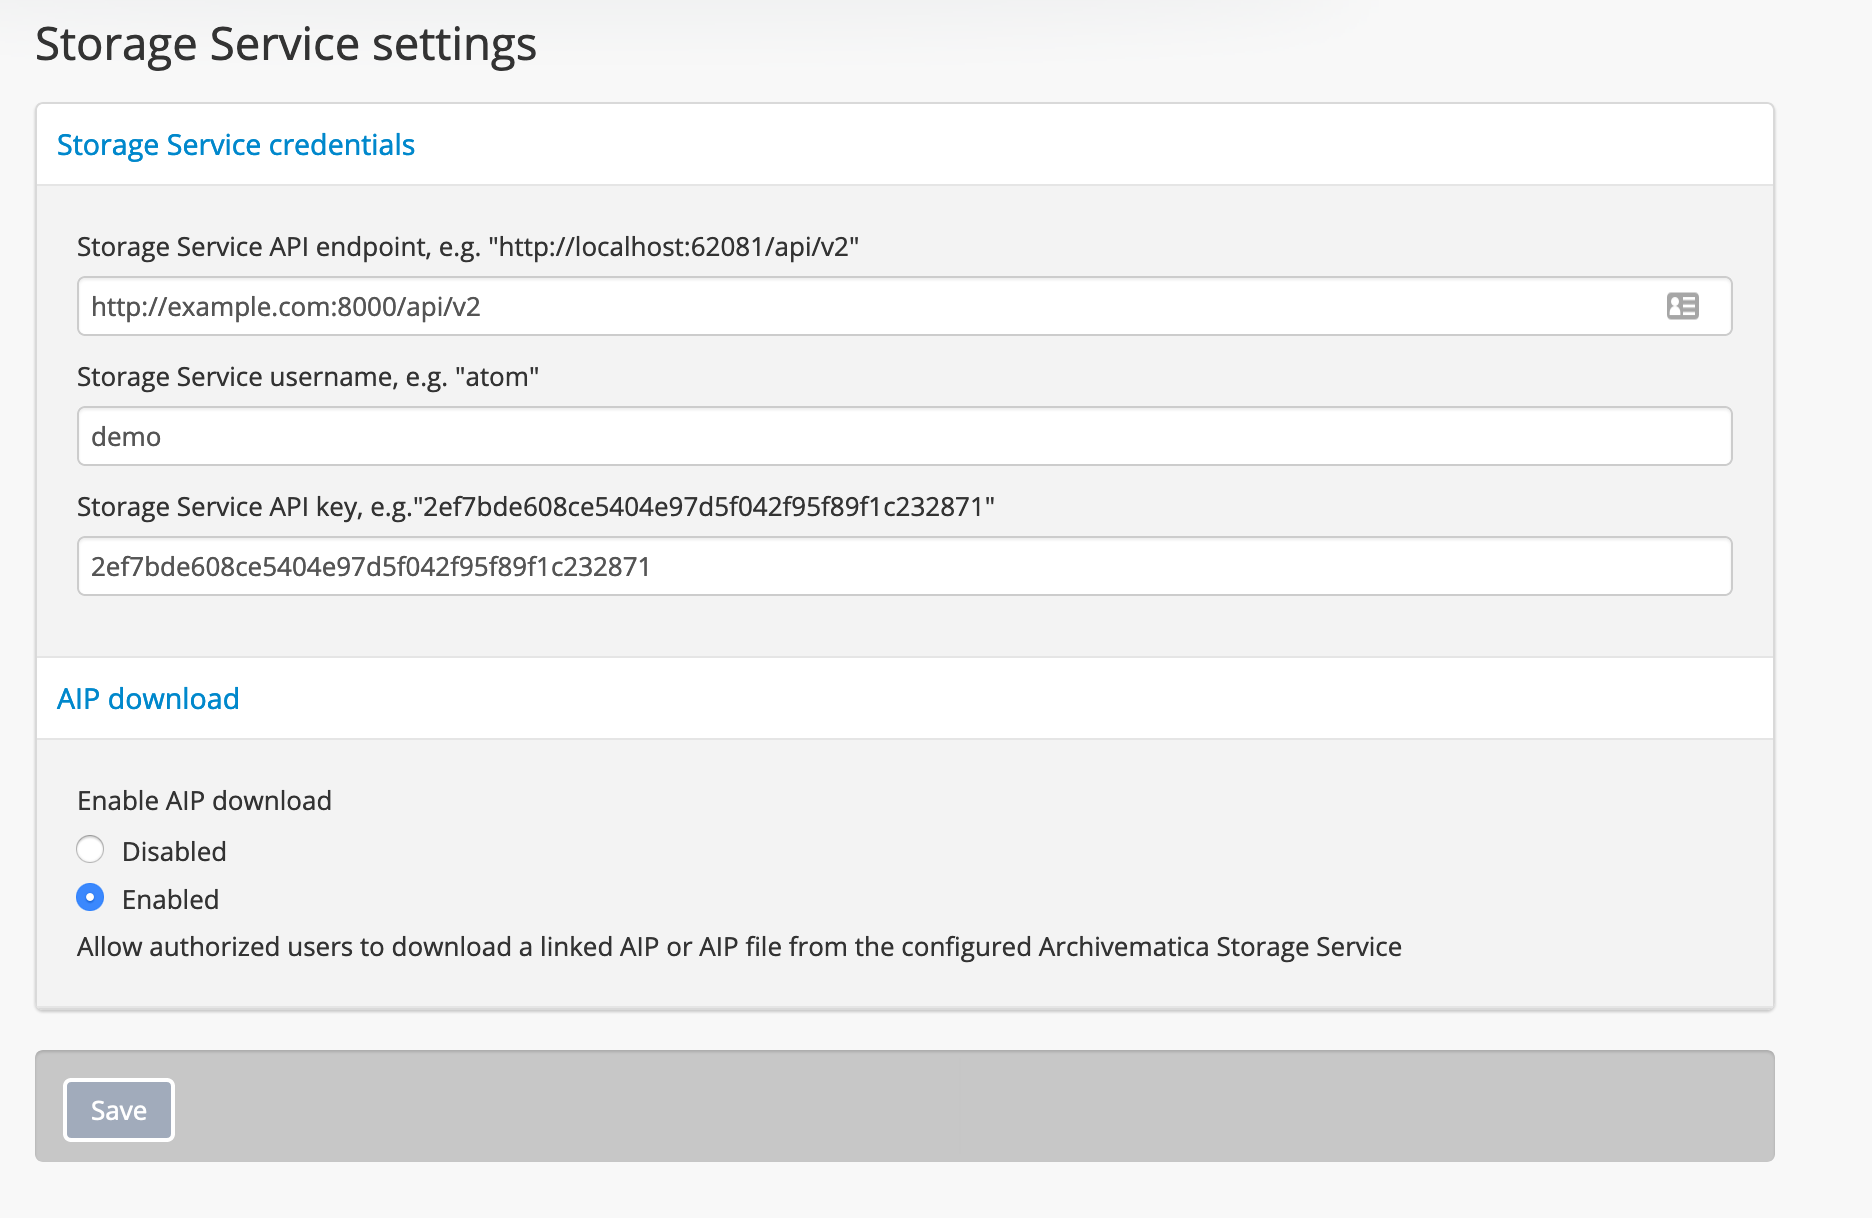This screenshot has height=1218, width=1872.
Task: Click the Save button
Action: [x=119, y=1110]
